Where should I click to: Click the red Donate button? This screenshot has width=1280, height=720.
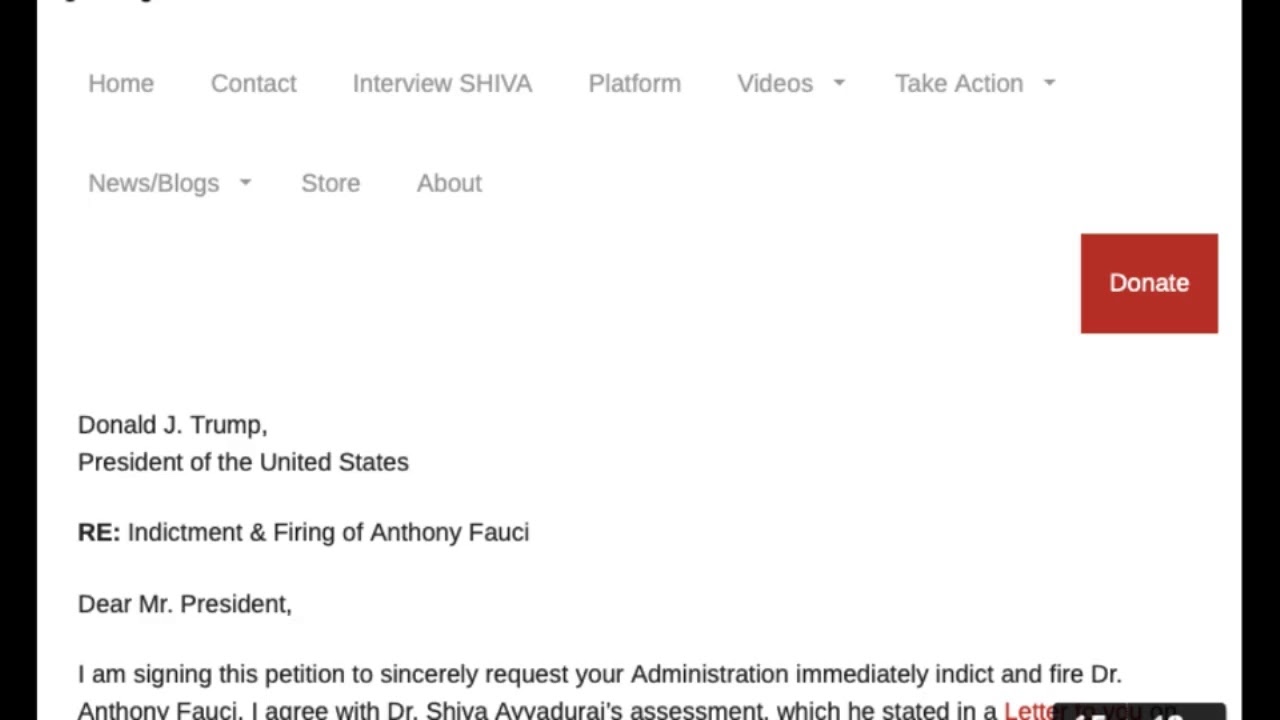[x=1149, y=283]
